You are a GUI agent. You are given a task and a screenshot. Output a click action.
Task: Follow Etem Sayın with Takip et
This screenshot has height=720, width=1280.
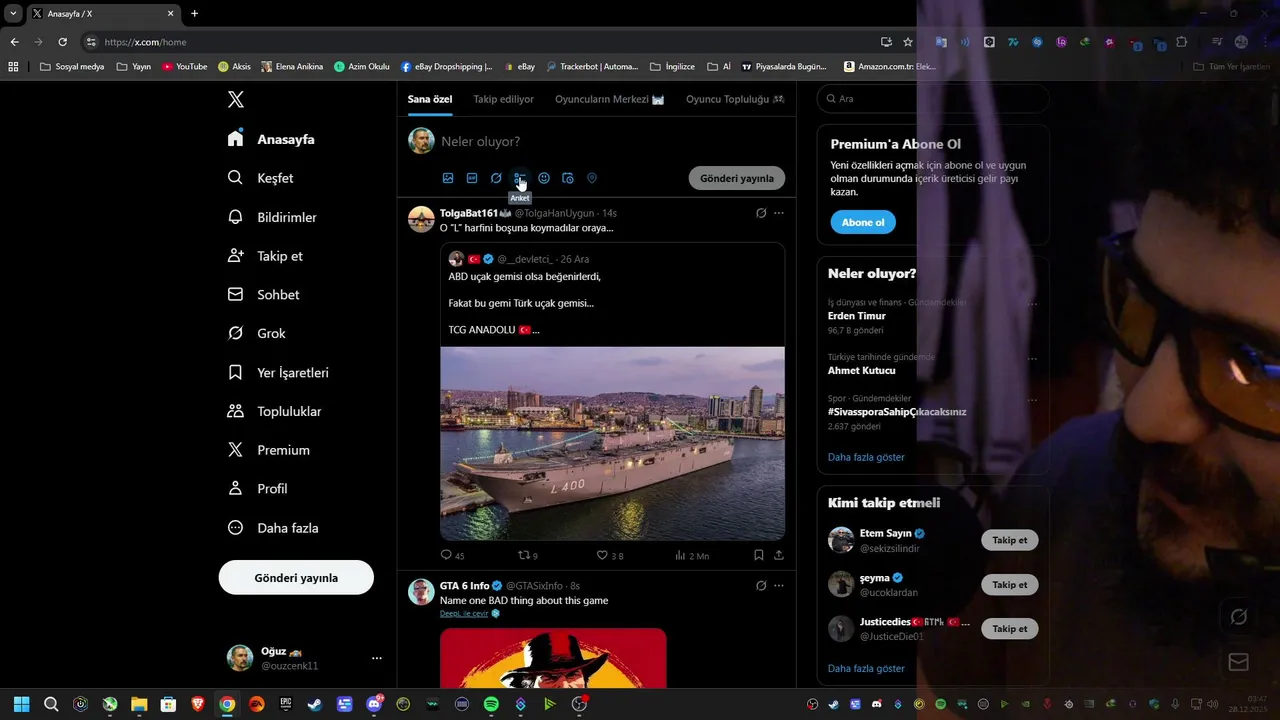[1010, 540]
